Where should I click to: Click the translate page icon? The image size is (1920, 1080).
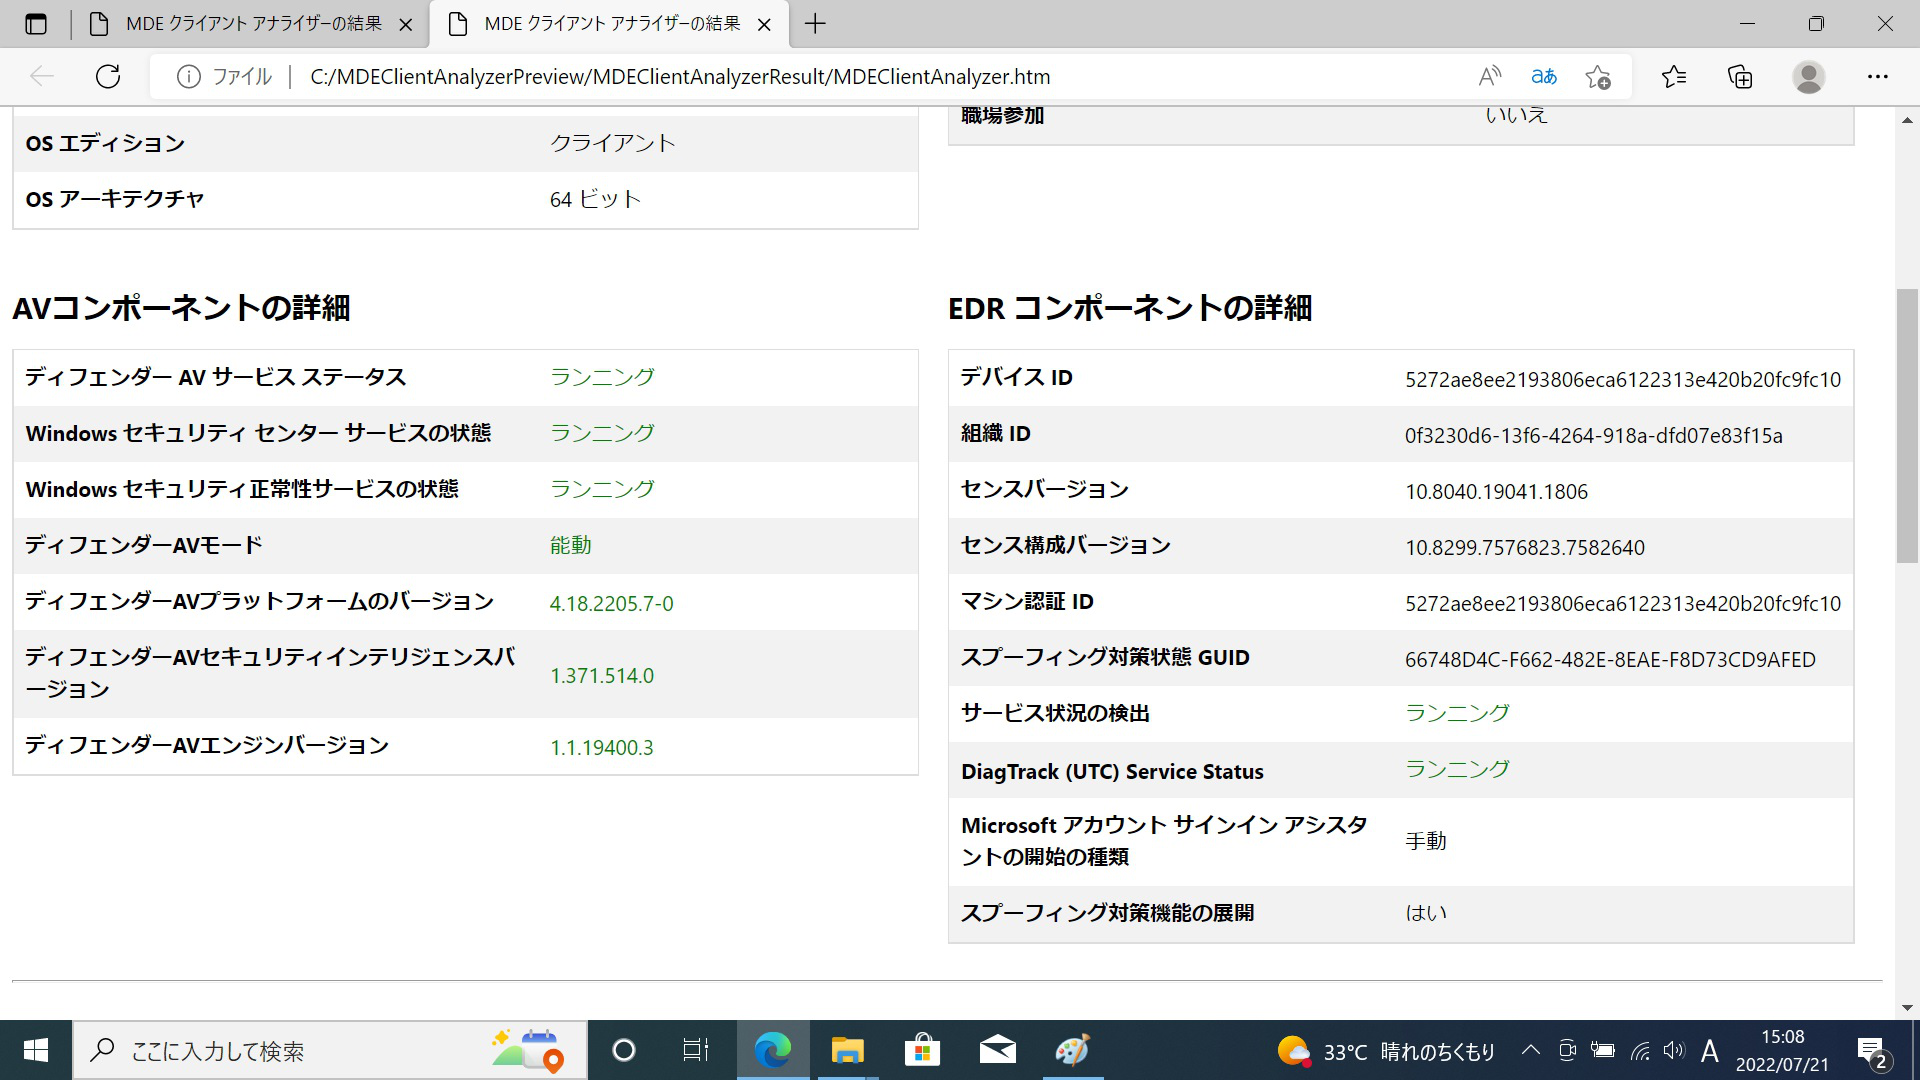[1543, 77]
